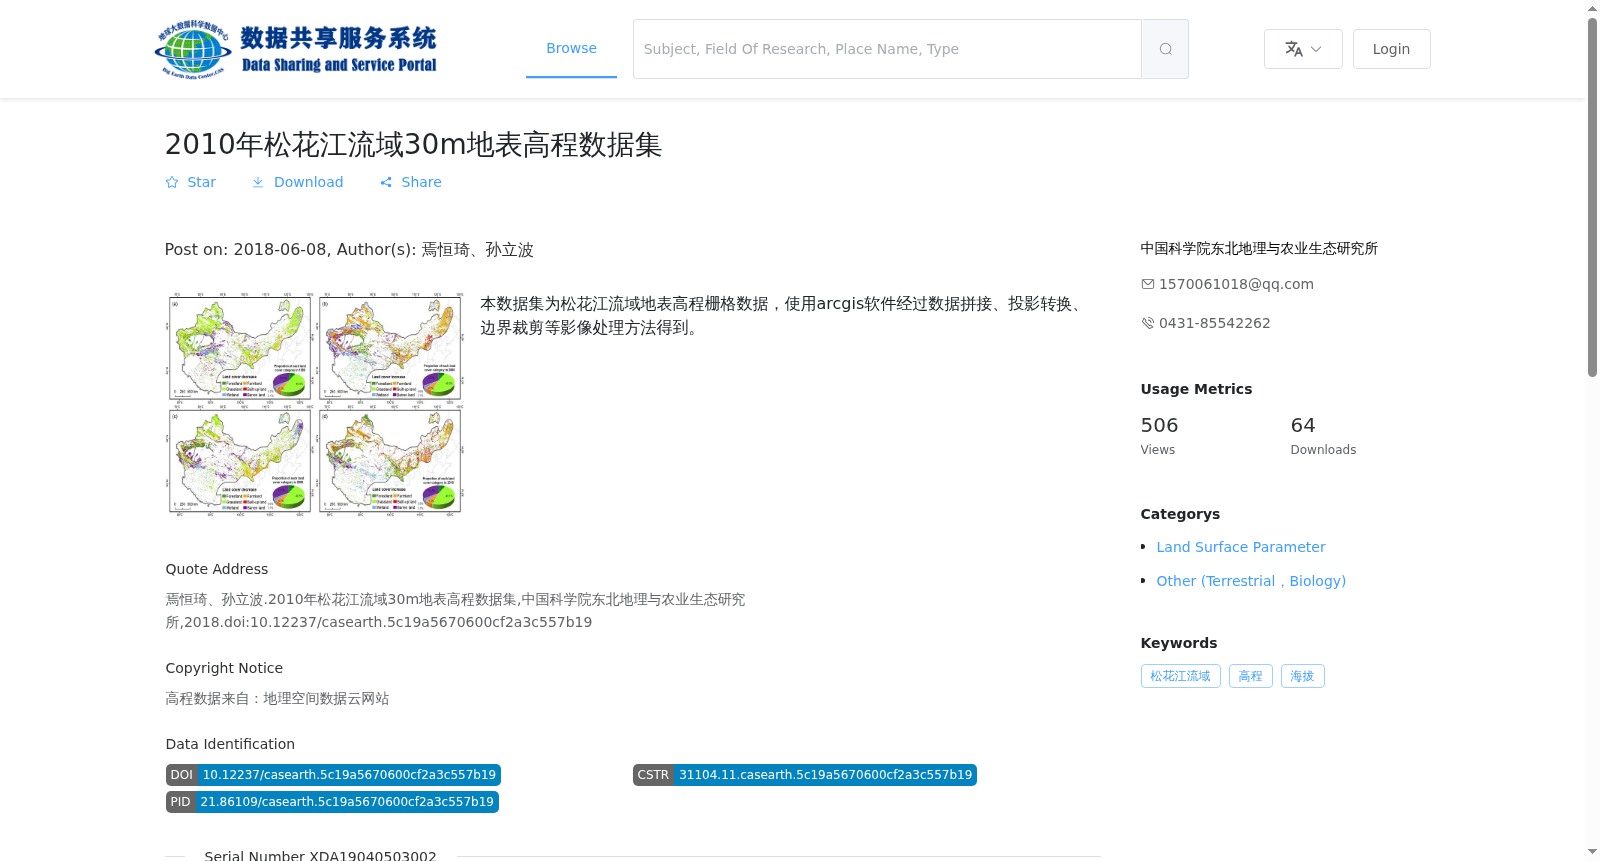Click the Post on date and authors line

click(x=349, y=249)
